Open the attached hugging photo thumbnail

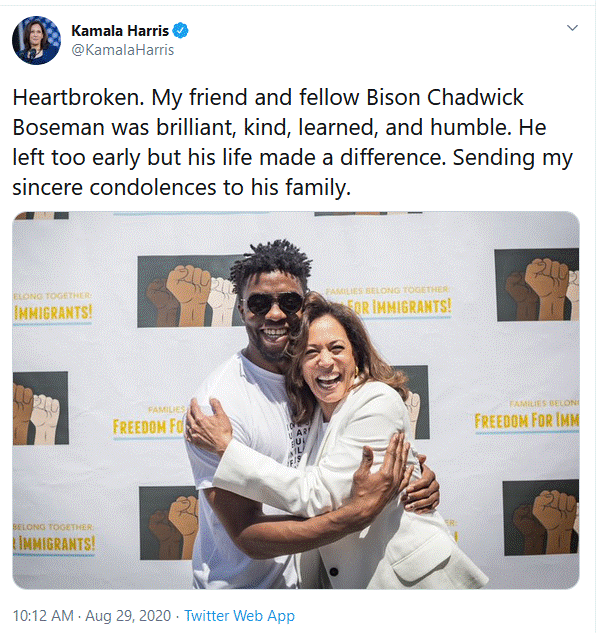click(x=296, y=400)
